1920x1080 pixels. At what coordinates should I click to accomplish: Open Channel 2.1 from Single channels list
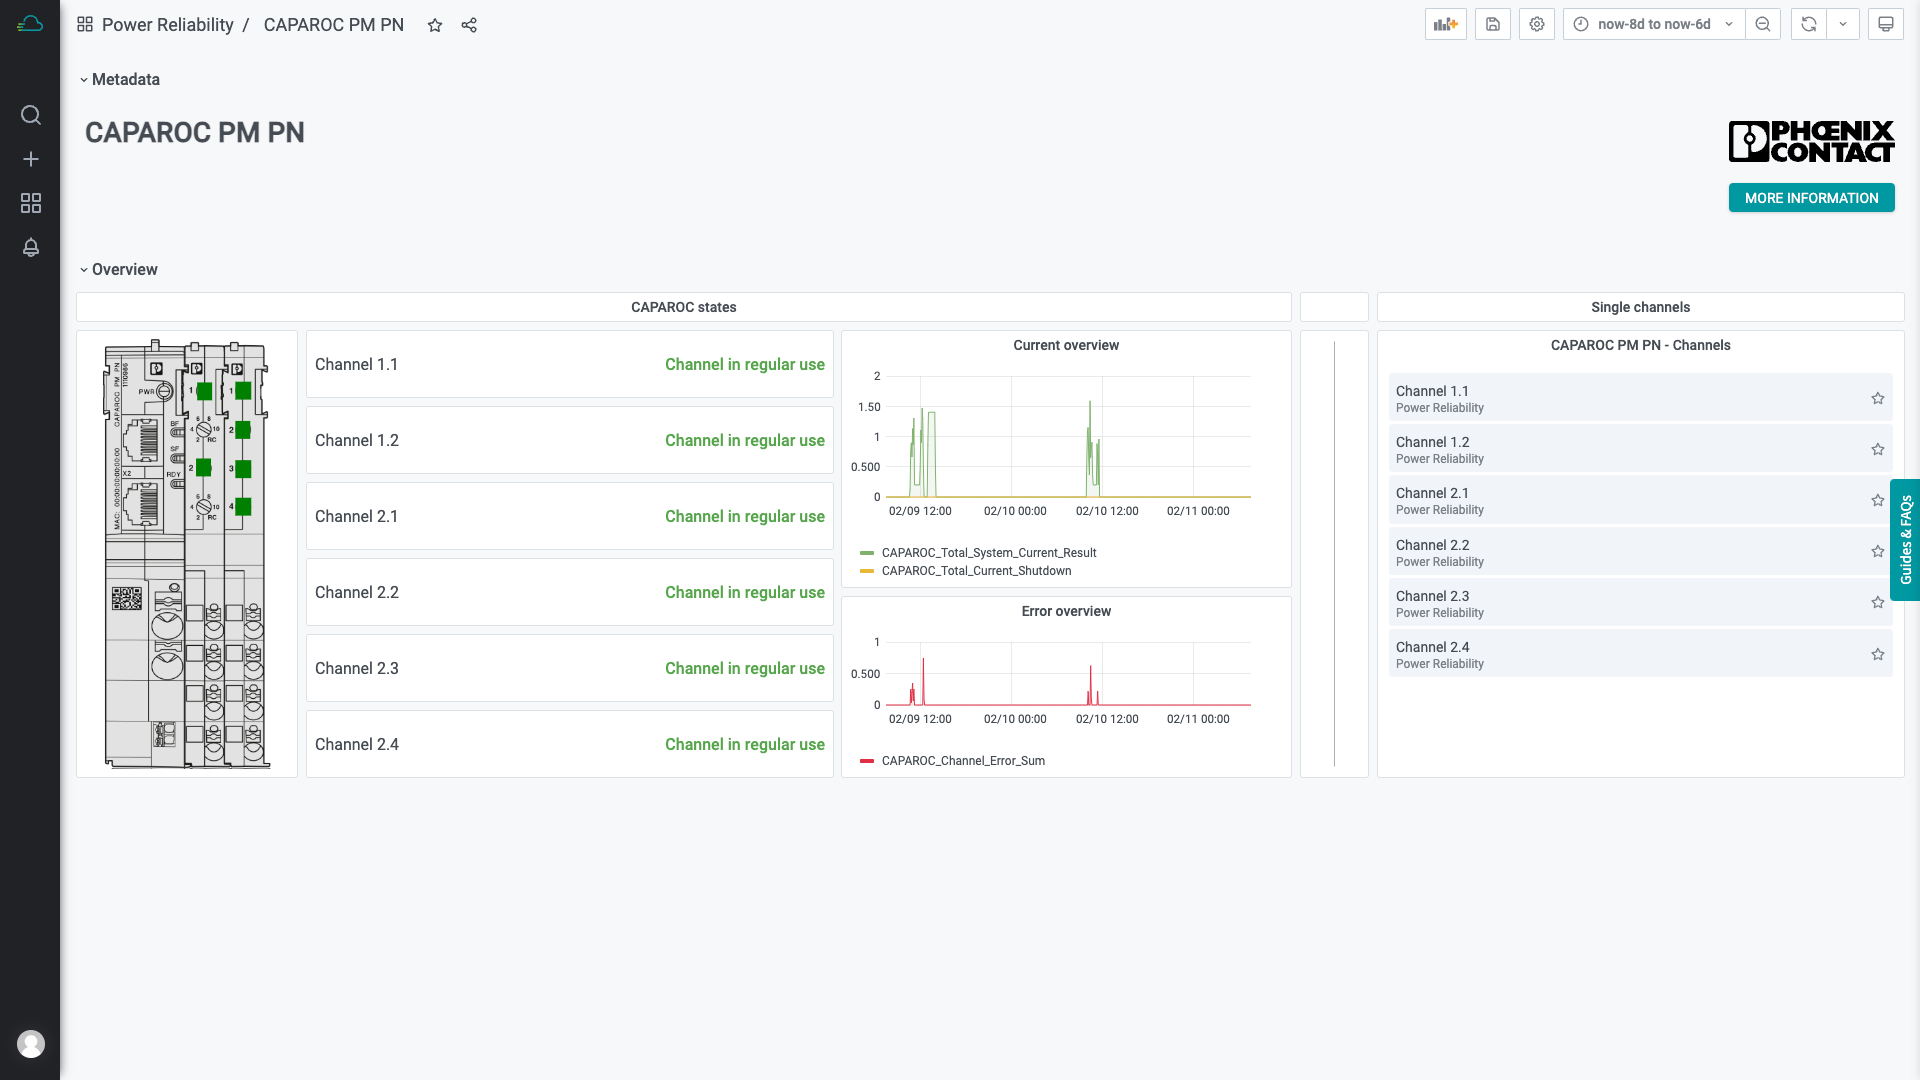tap(1431, 492)
